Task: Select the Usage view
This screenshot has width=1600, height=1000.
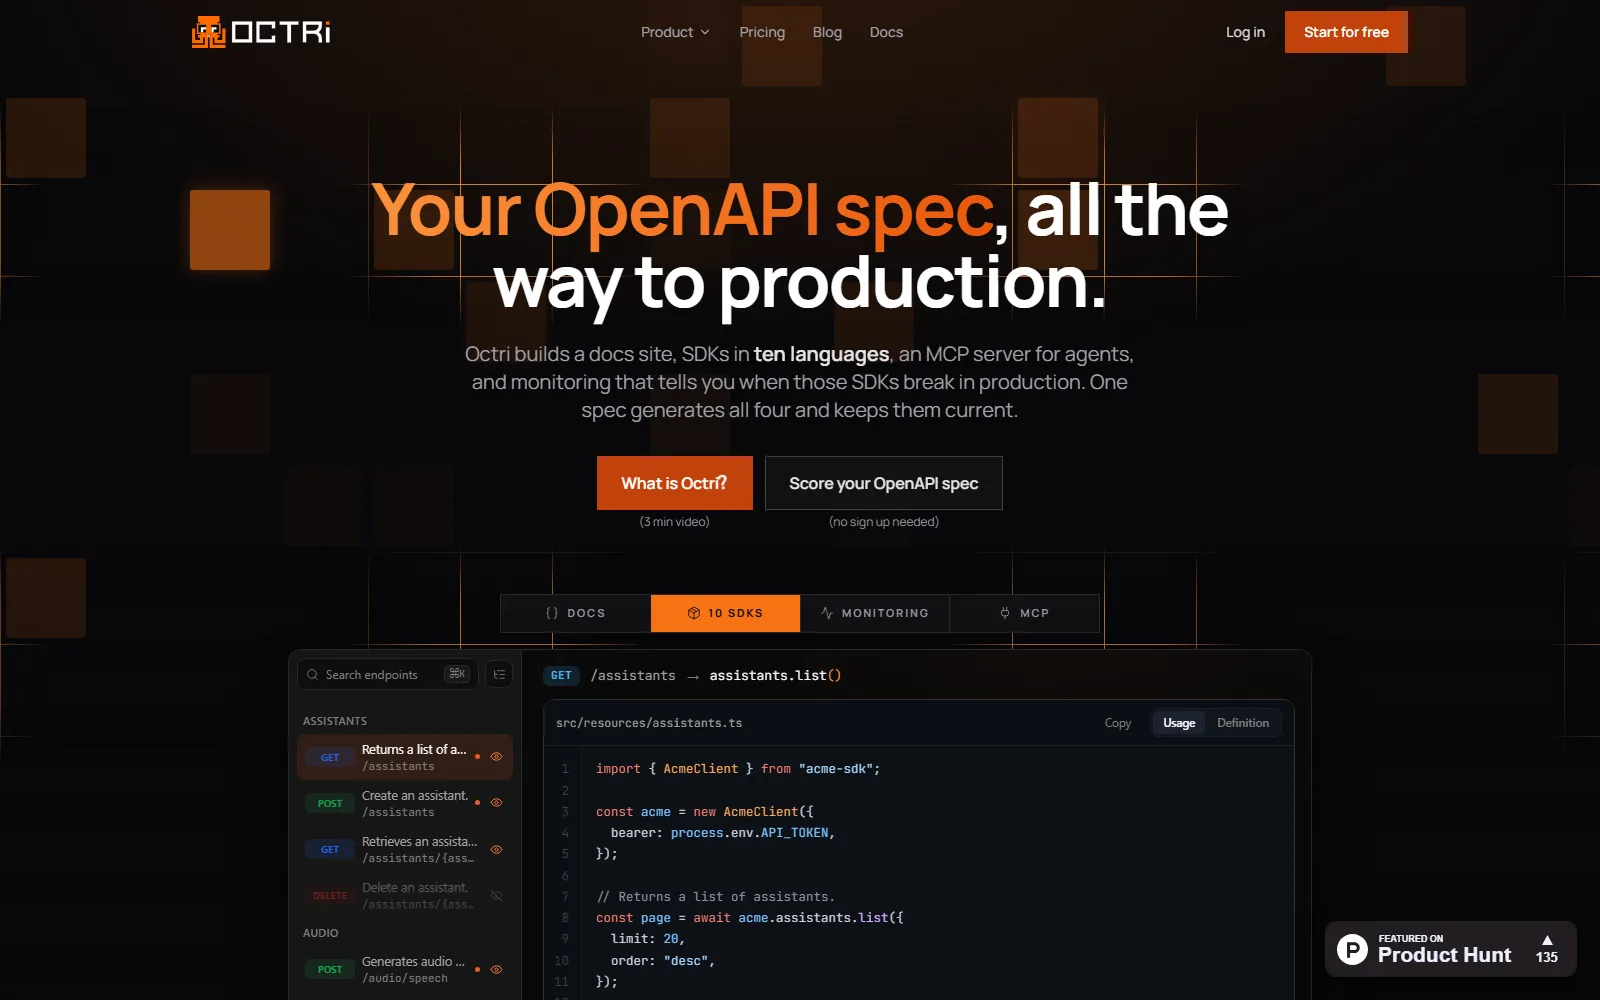Action: (1179, 723)
